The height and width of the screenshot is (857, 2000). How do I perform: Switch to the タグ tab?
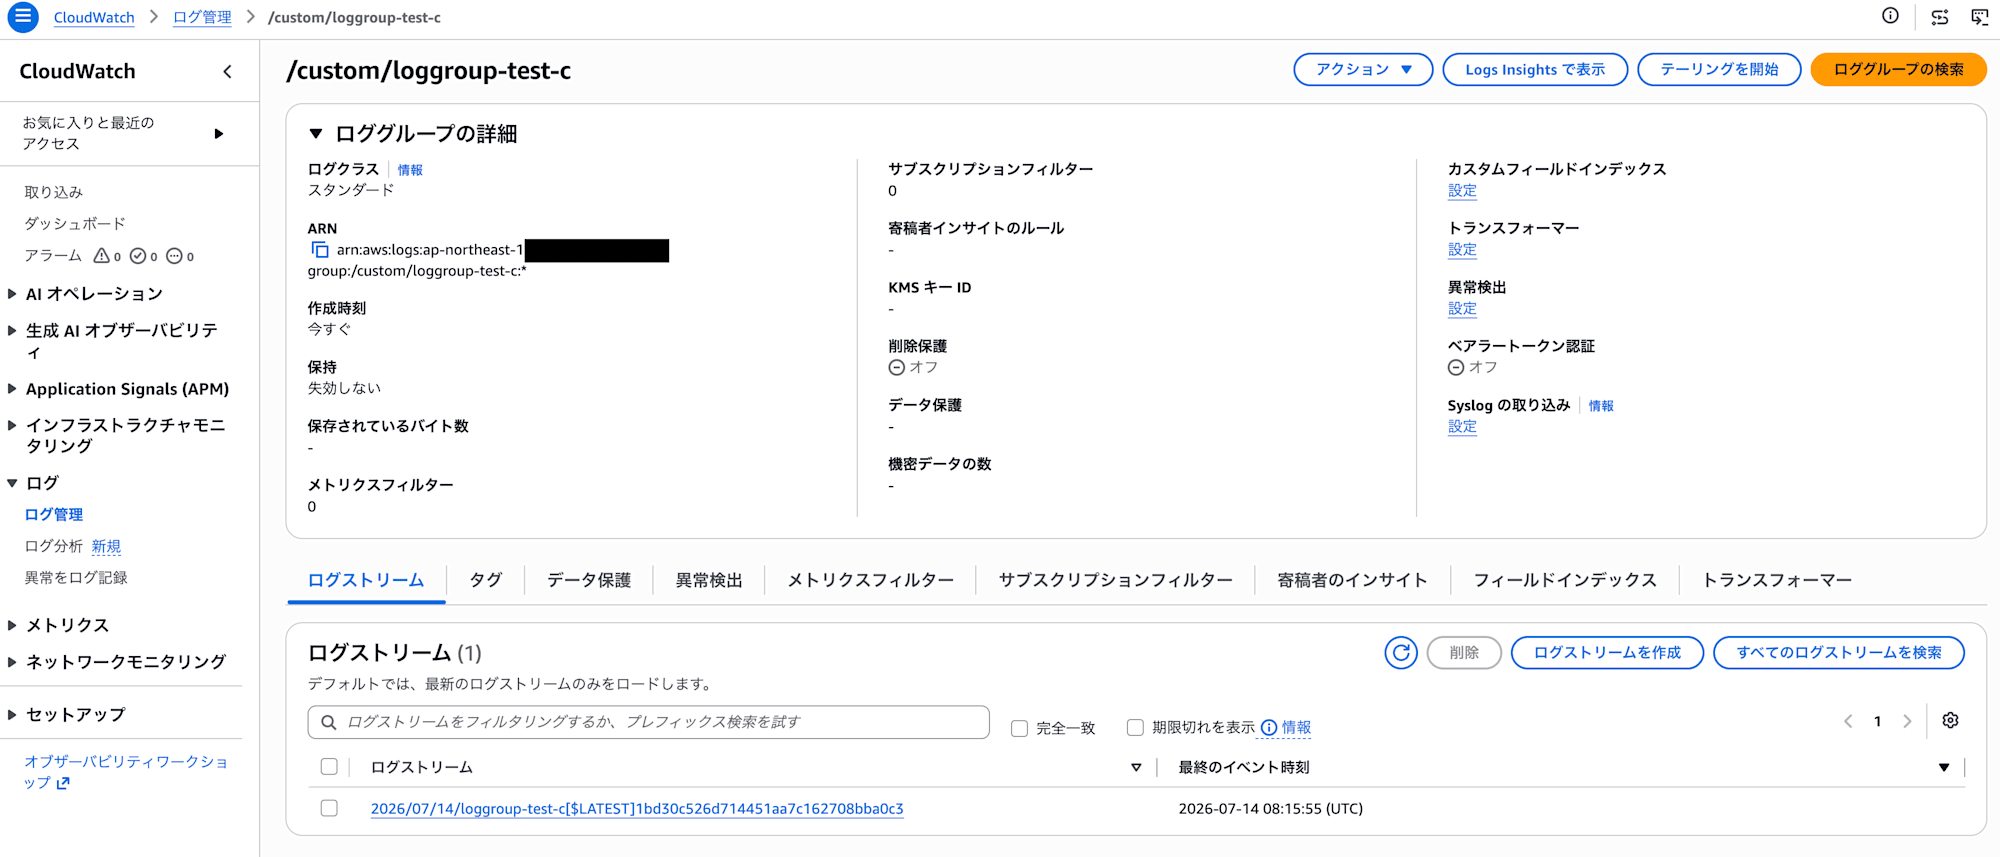485,580
